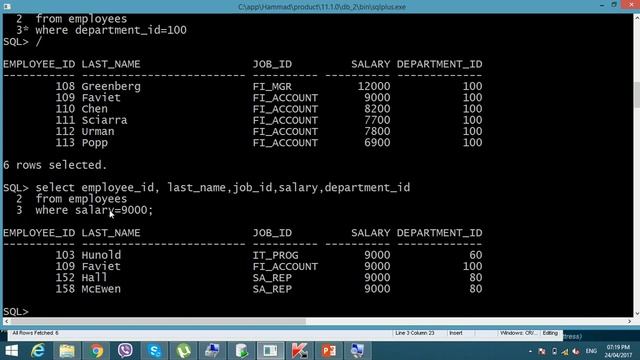Image resolution: width=640 pixels, height=360 pixels.
Task: Switch to the active SQL*Plus taskbar item
Action: 270,351
